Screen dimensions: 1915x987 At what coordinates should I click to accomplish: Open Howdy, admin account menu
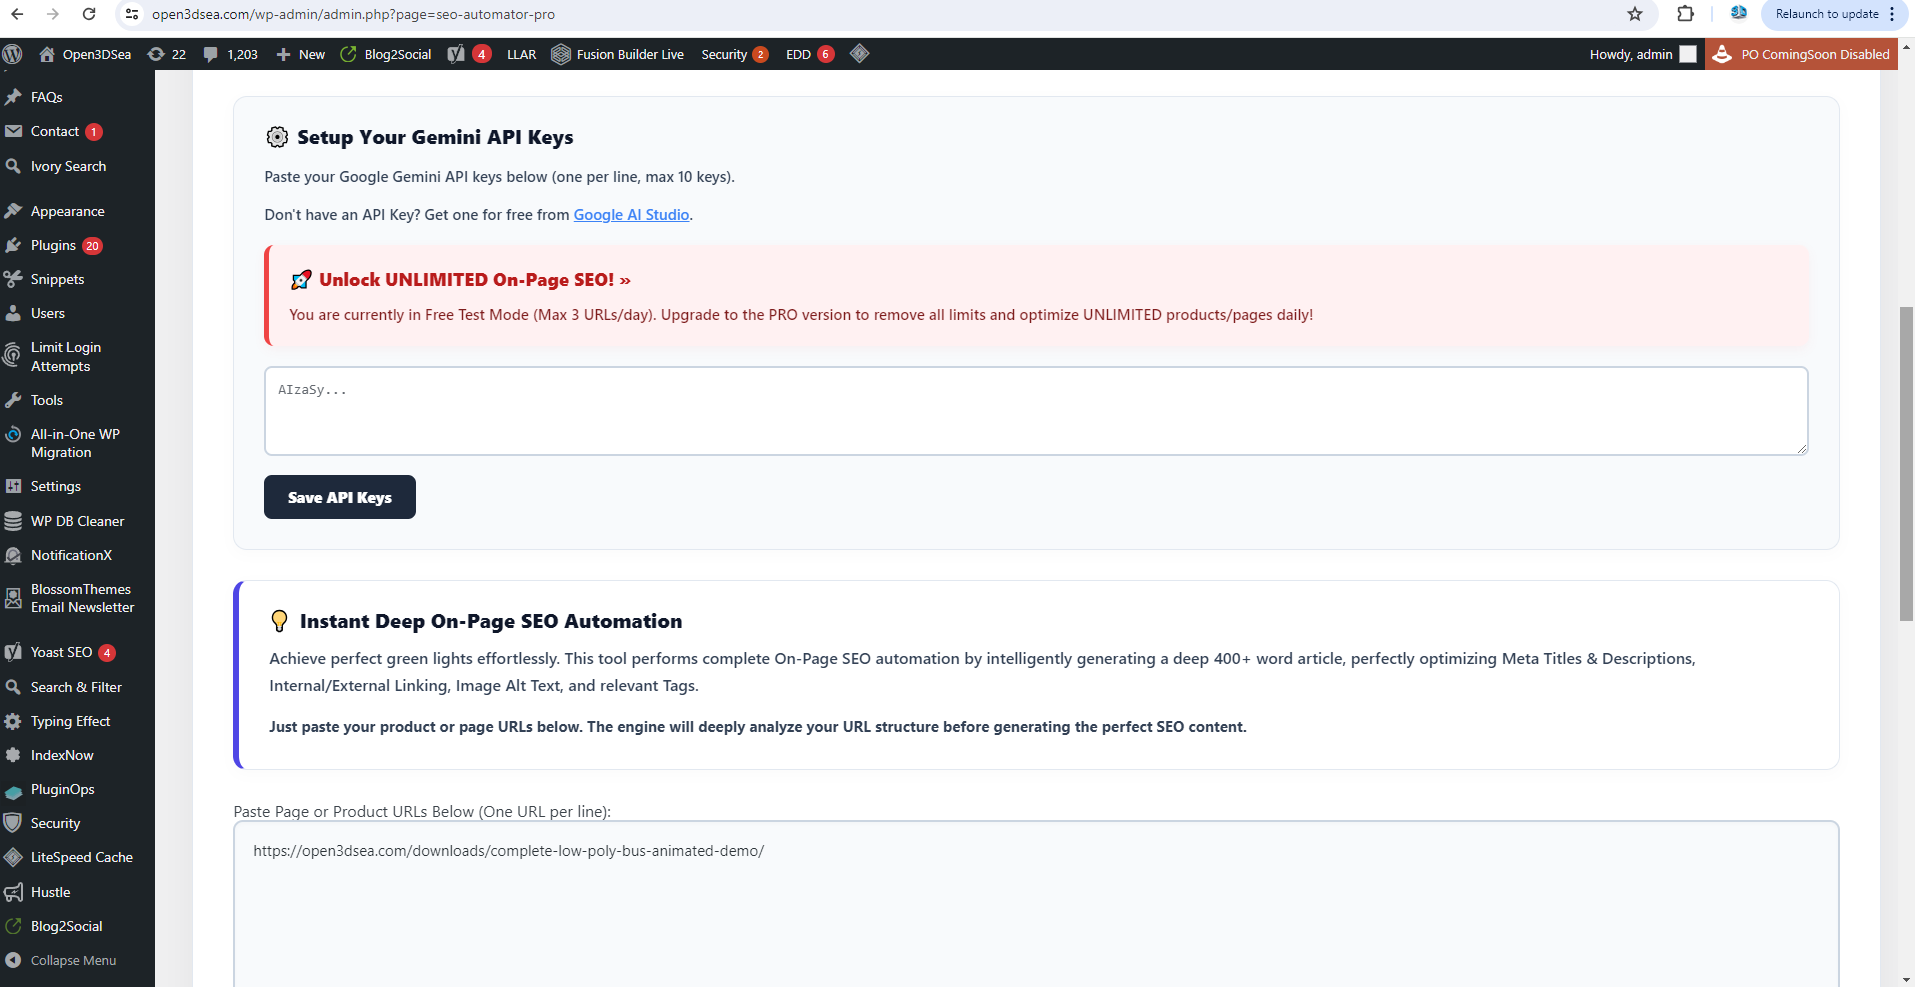[1643, 54]
